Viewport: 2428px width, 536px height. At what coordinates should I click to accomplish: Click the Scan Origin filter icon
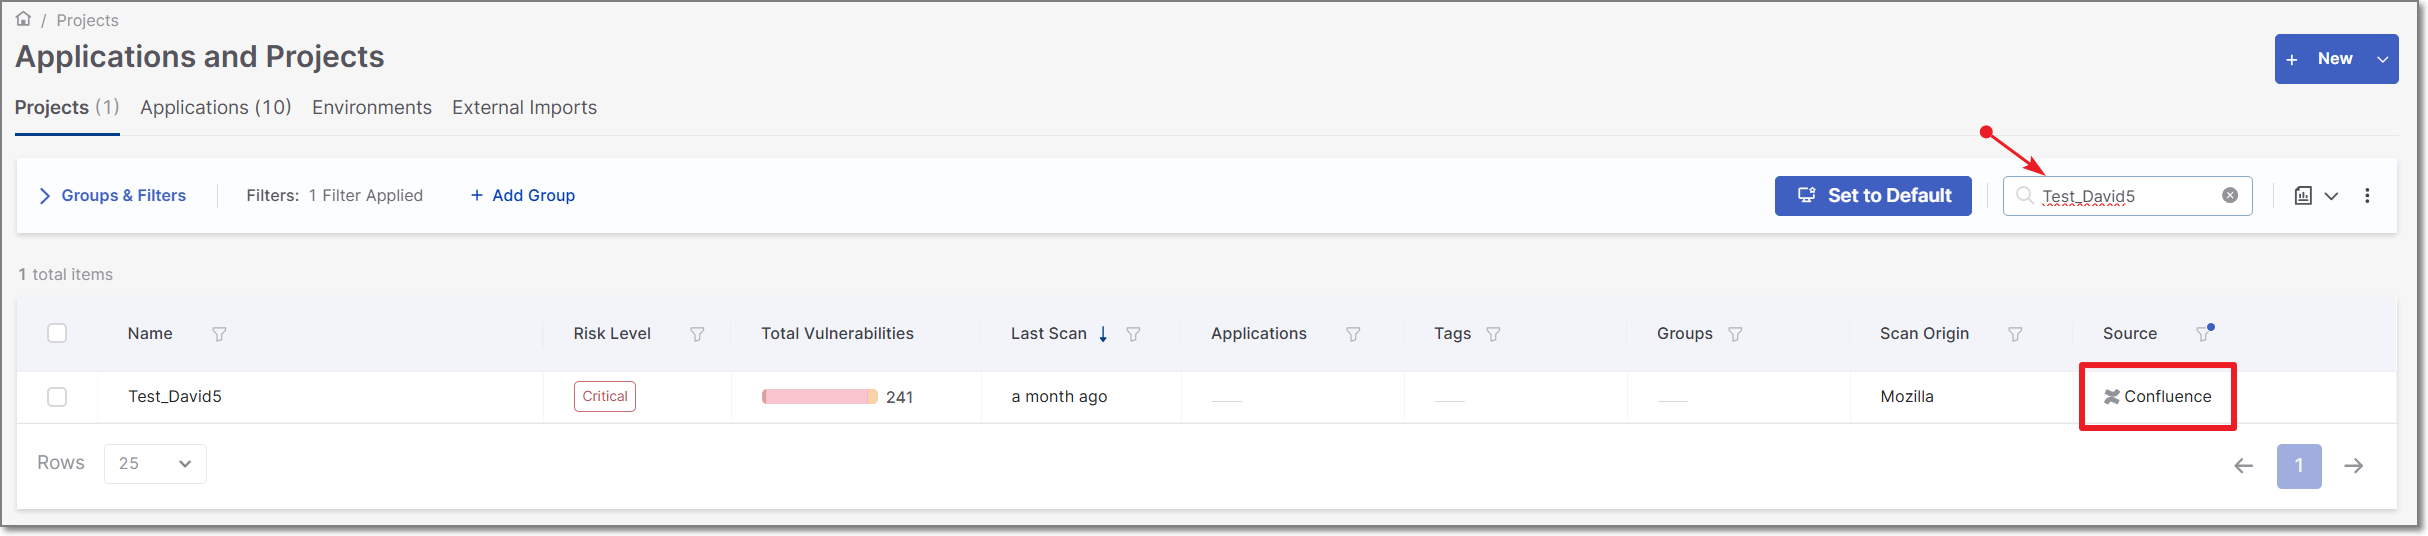coord(2015,334)
